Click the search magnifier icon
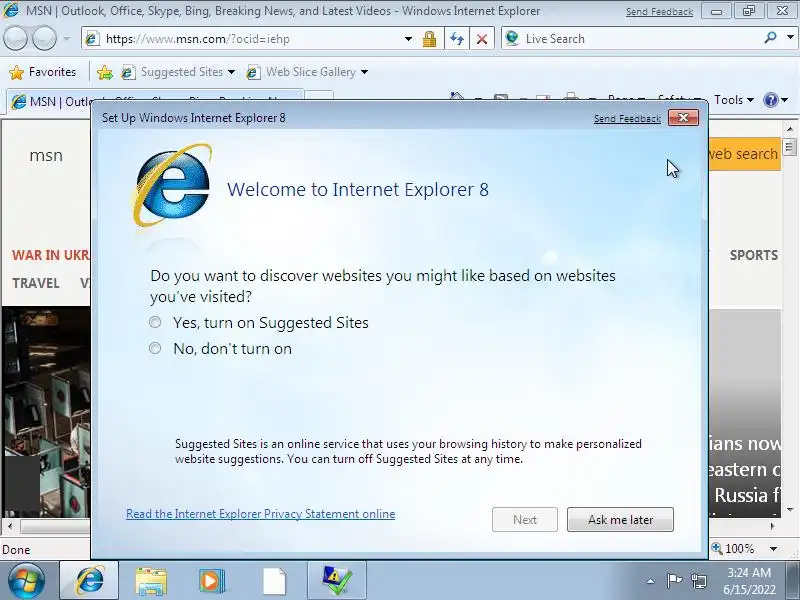Viewport: 800px width, 600px height. [x=770, y=38]
